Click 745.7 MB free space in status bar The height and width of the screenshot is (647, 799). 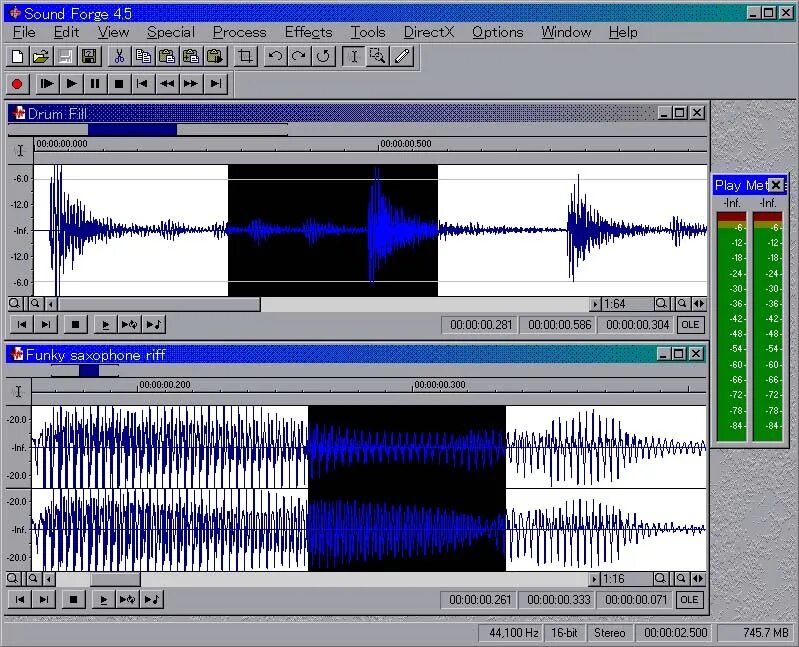[x=756, y=633]
